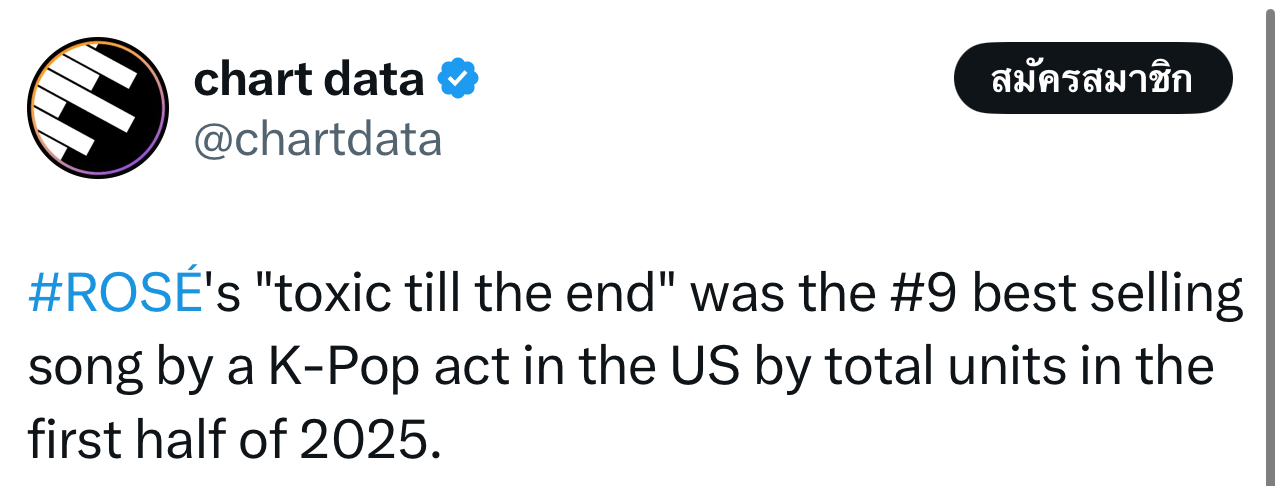Tap the piano keys logo icon
The height and width of the screenshot is (486, 1284).
[96, 108]
